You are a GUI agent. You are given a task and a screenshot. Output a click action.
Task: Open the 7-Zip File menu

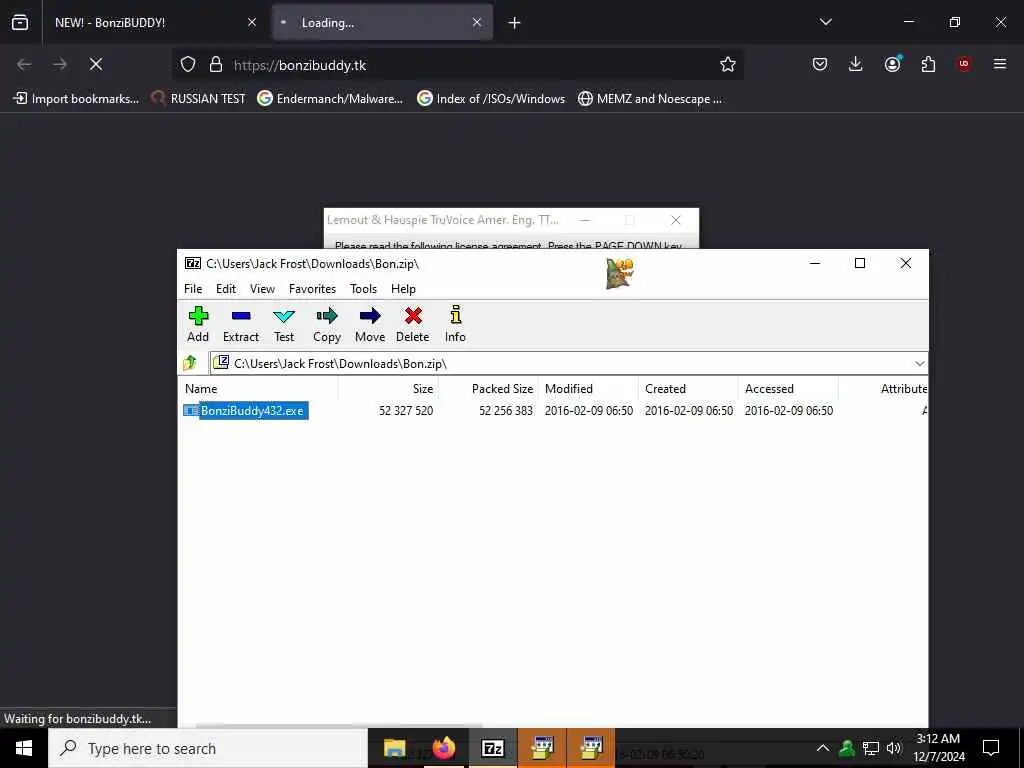tap(193, 289)
